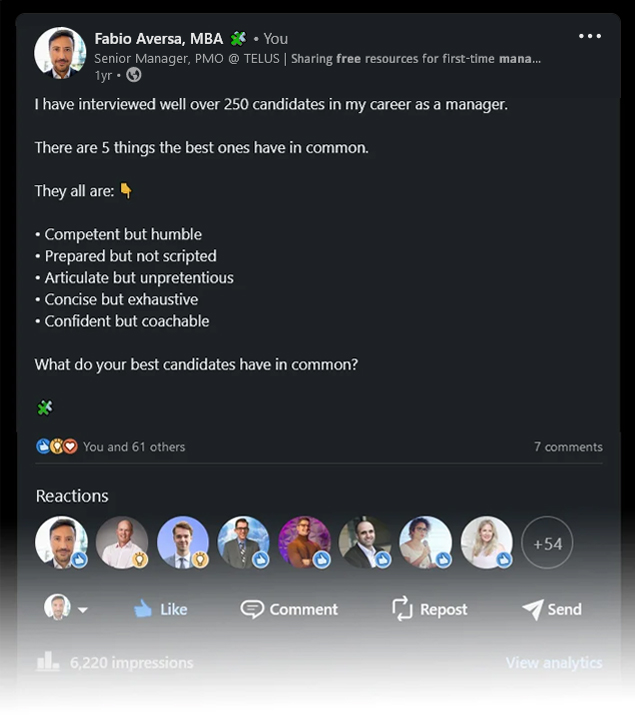
Task: Click the Repost arrows icon
Action: click(402, 608)
